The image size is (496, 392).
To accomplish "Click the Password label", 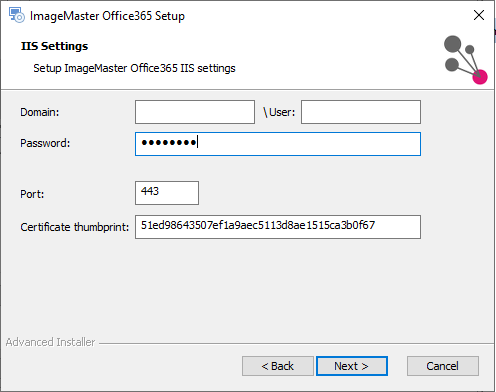I will 45,143.
